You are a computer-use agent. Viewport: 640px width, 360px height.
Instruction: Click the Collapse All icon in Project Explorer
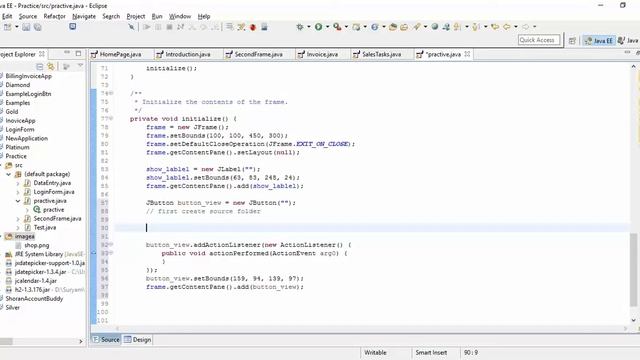[40, 66]
